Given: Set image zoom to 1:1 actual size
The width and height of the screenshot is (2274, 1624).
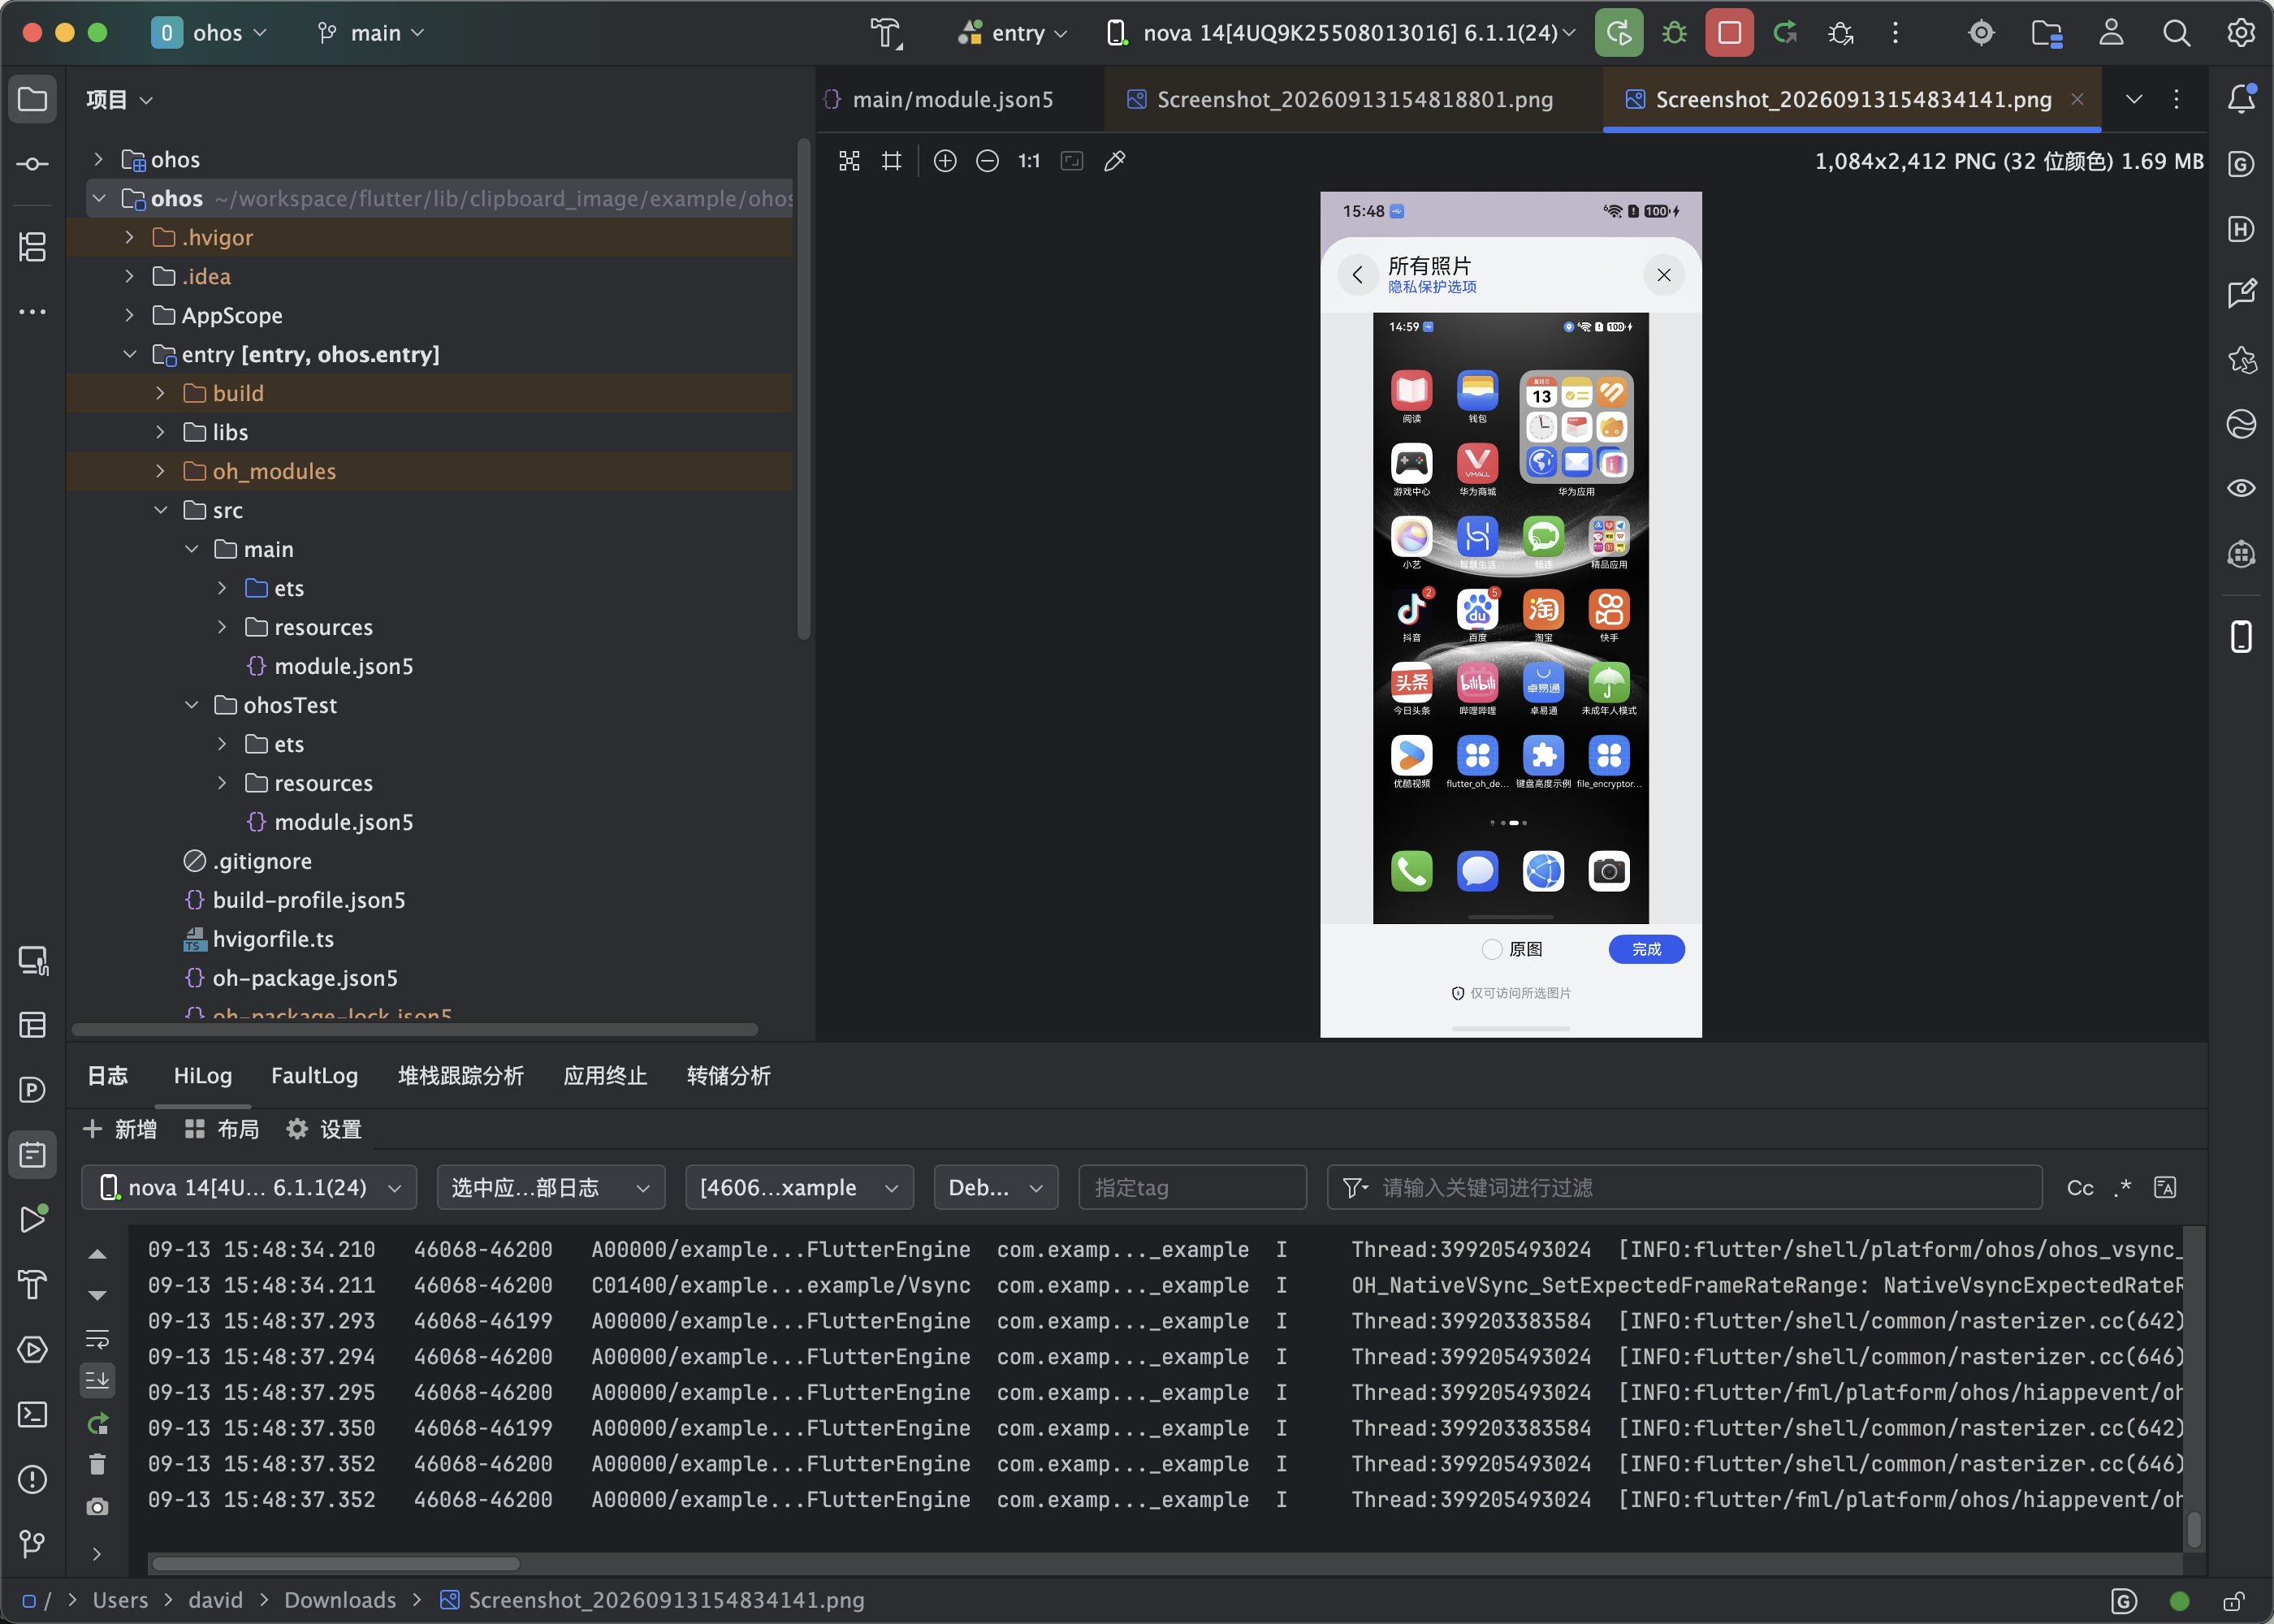Looking at the screenshot, I should click(1029, 161).
